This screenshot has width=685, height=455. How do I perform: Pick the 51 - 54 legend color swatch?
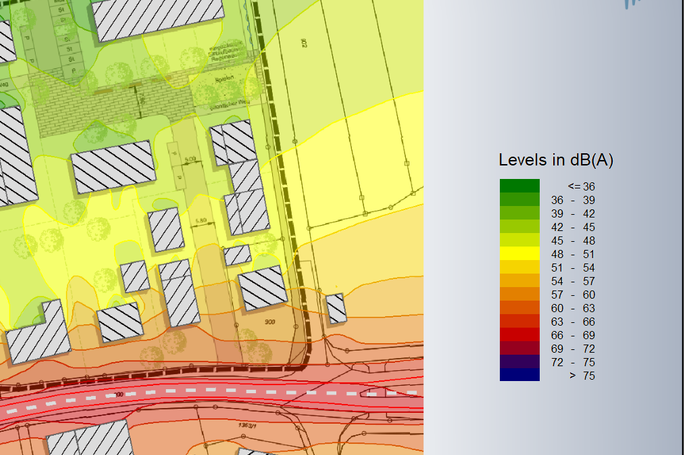click(520, 267)
